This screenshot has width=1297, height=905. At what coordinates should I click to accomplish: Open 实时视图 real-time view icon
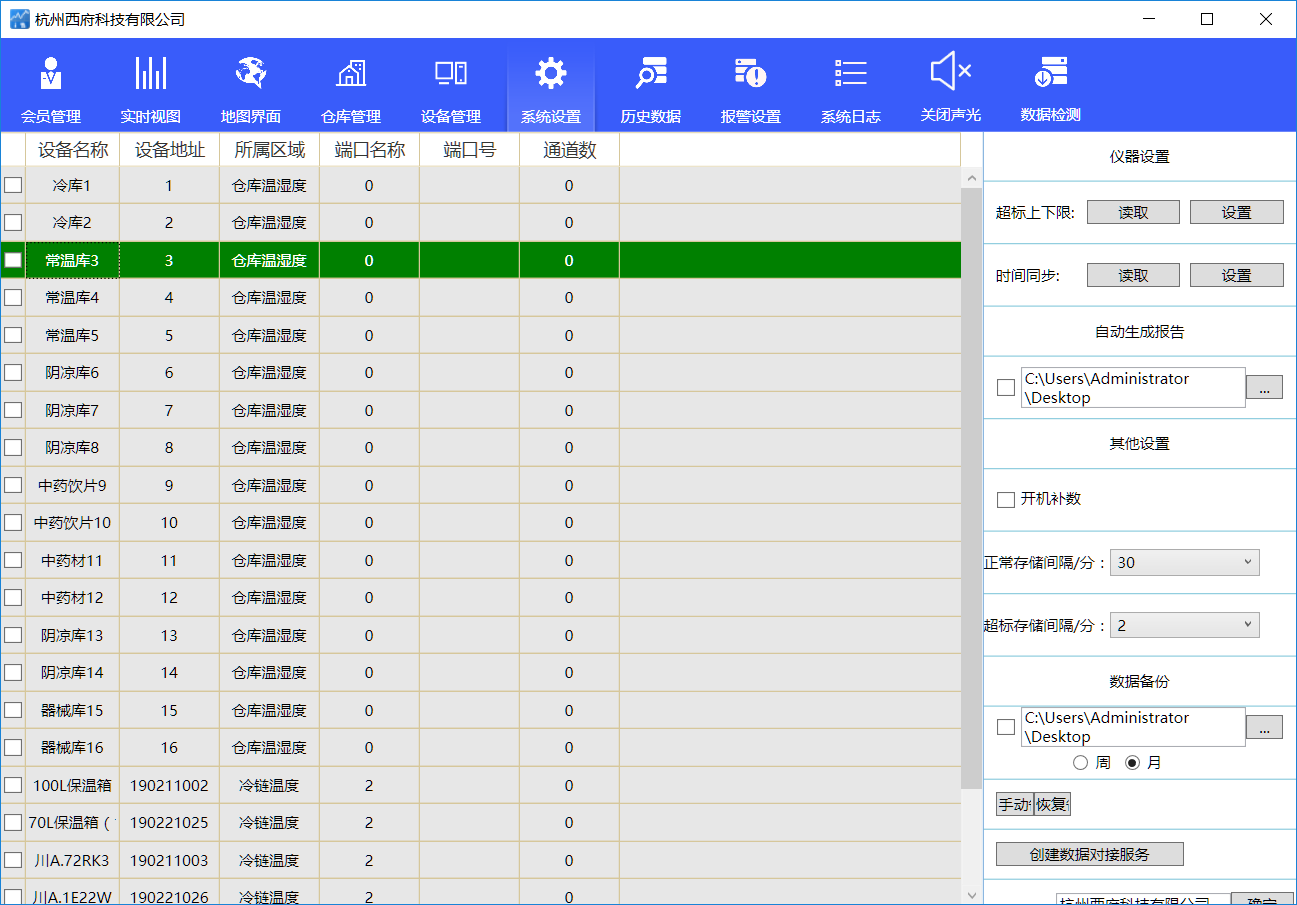tap(151, 73)
